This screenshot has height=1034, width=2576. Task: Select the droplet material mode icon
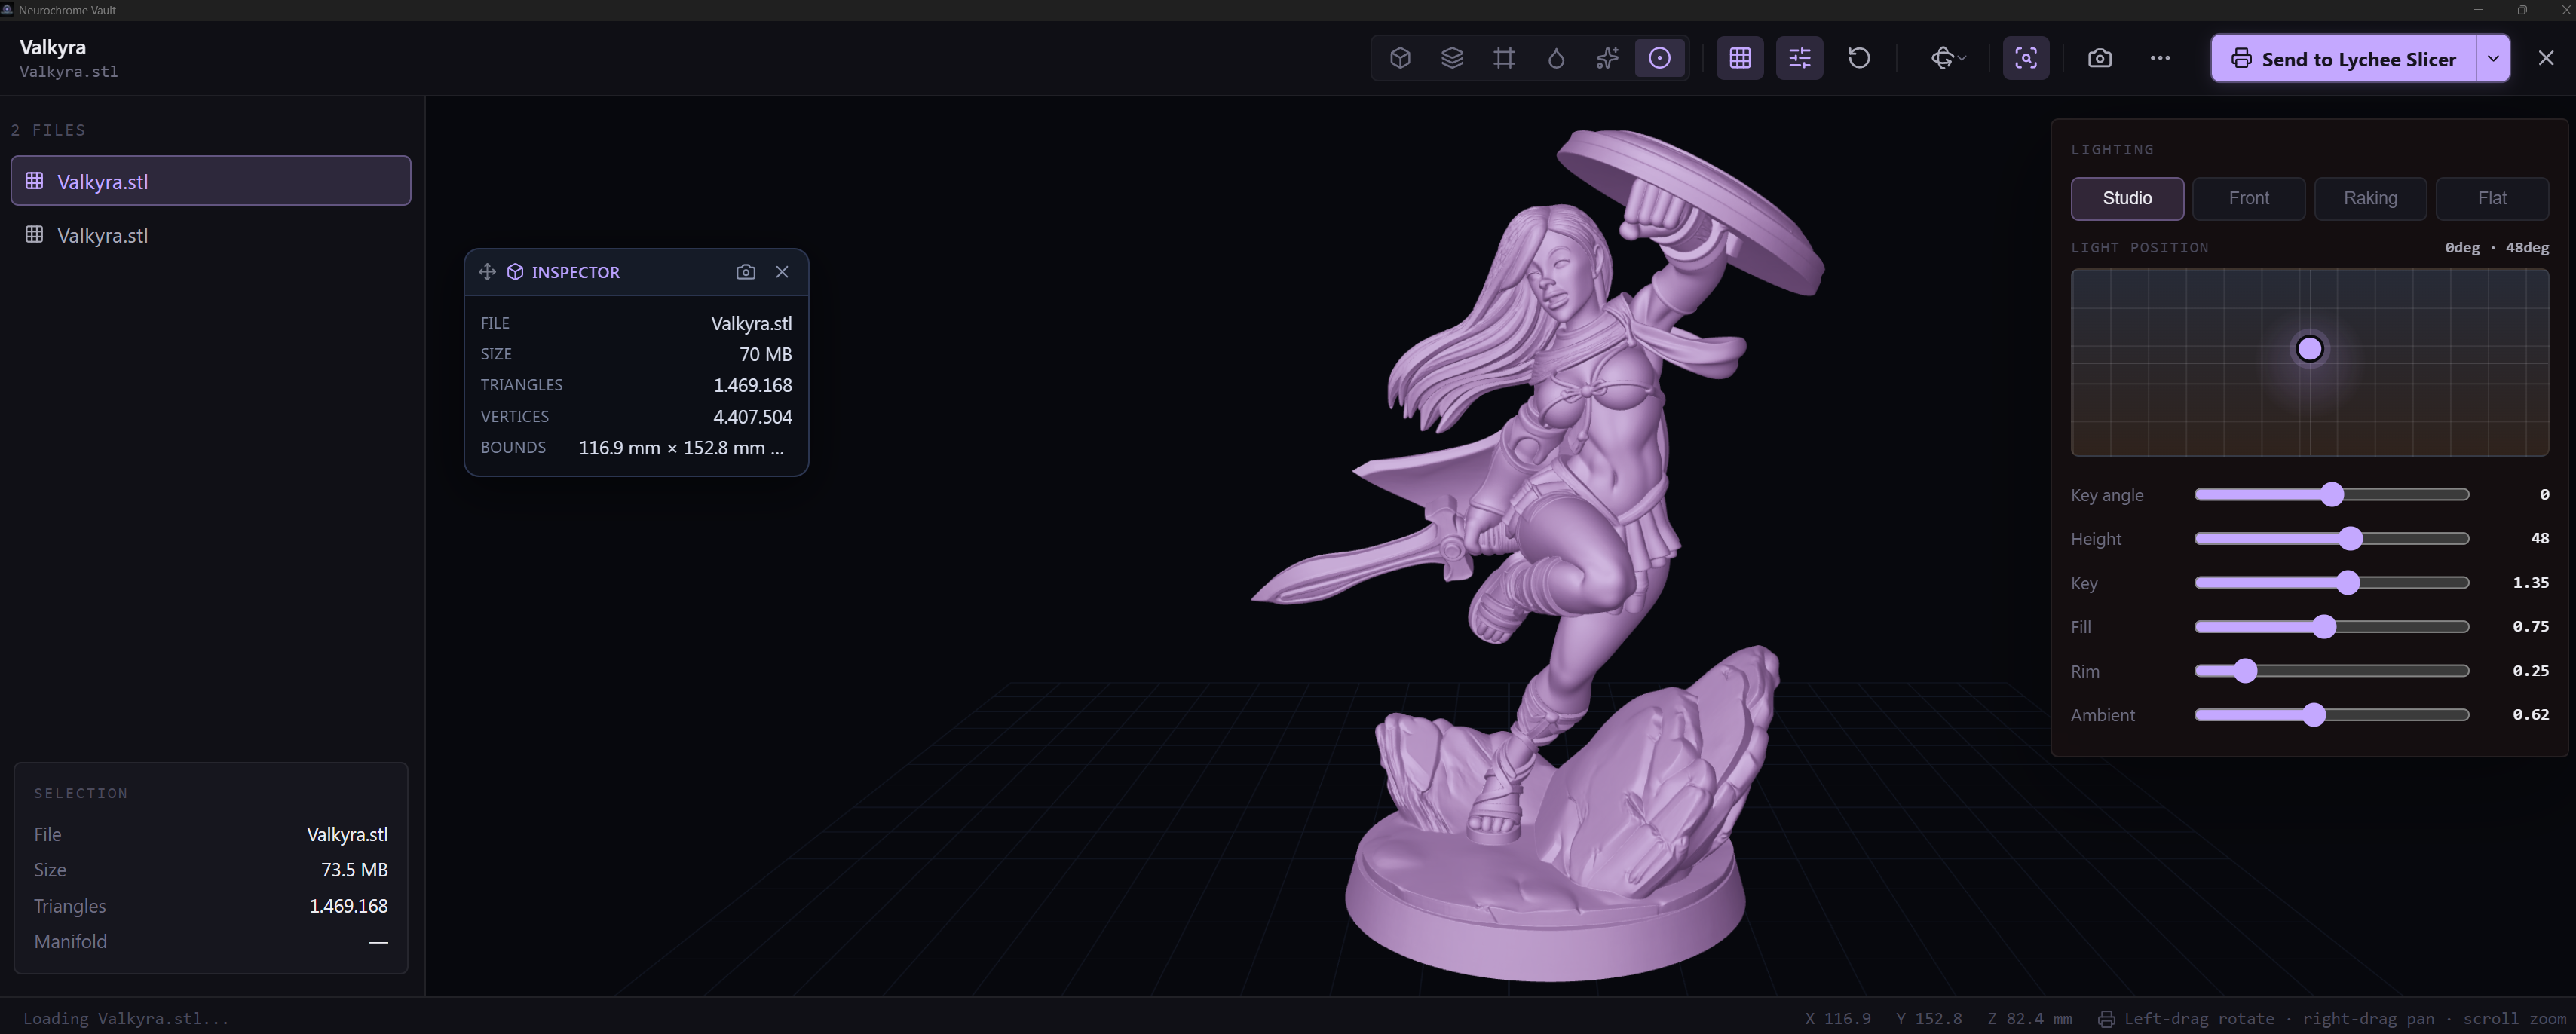point(1556,58)
